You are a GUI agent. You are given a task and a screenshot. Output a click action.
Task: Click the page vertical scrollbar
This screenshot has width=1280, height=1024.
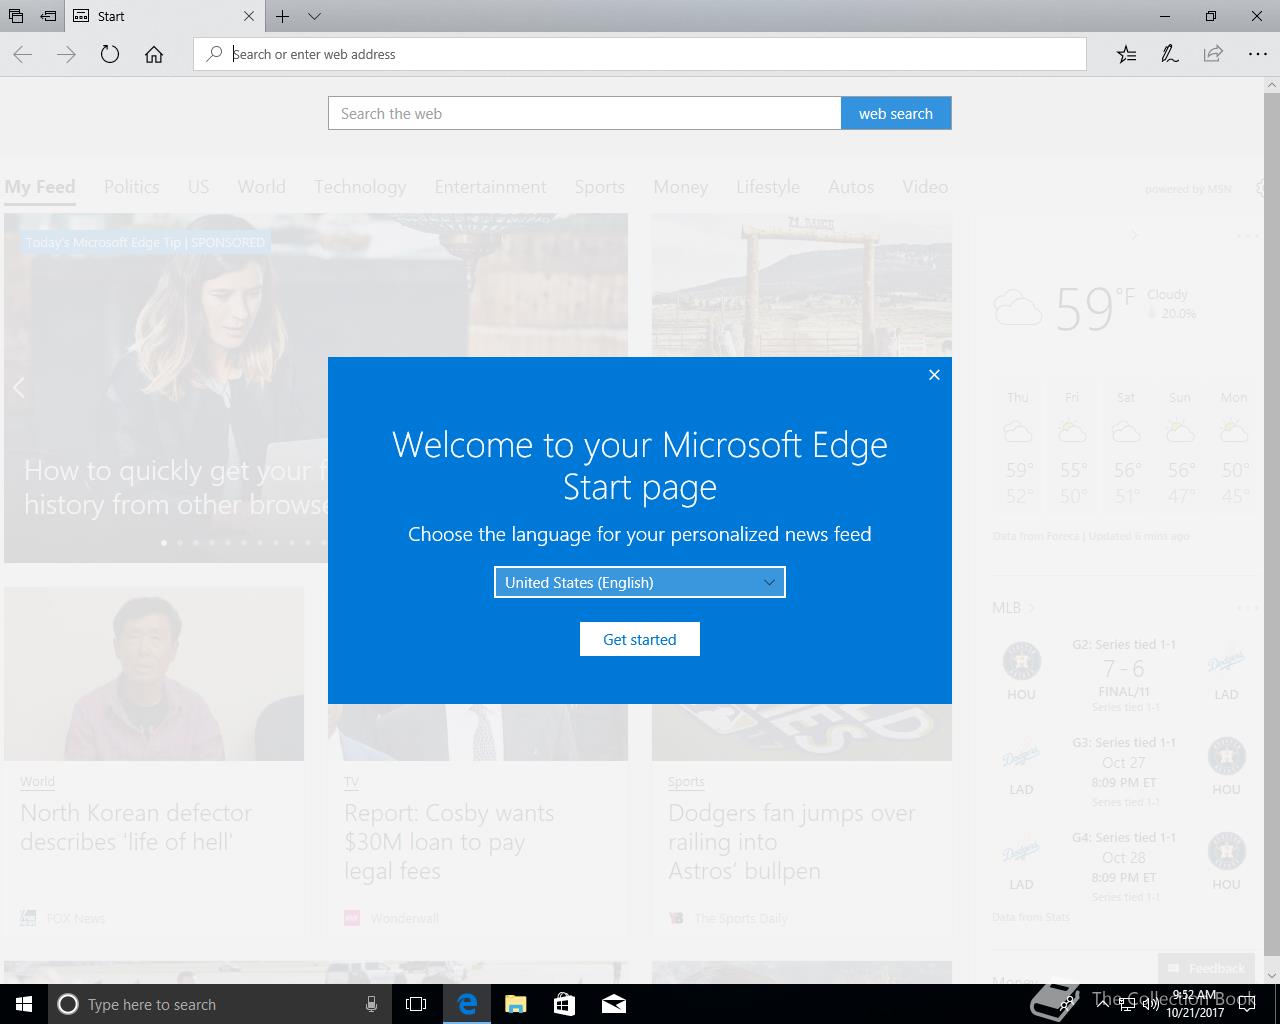pyautogui.click(x=1271, y=530)
